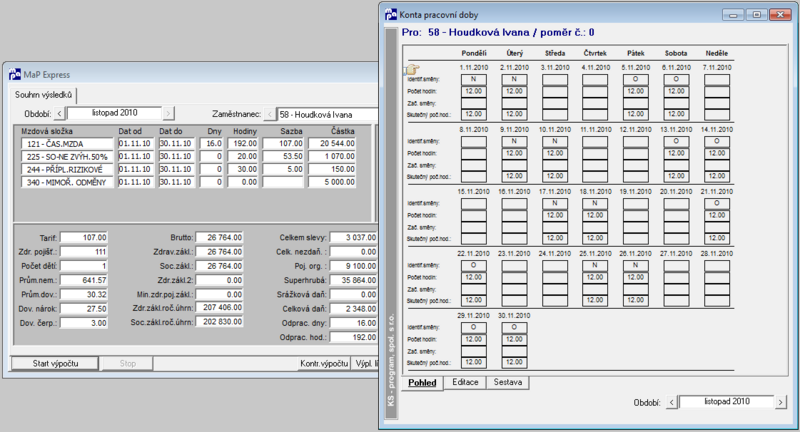Click the Tarif field 107.00

pyautogui.click(x=84, y=238)
